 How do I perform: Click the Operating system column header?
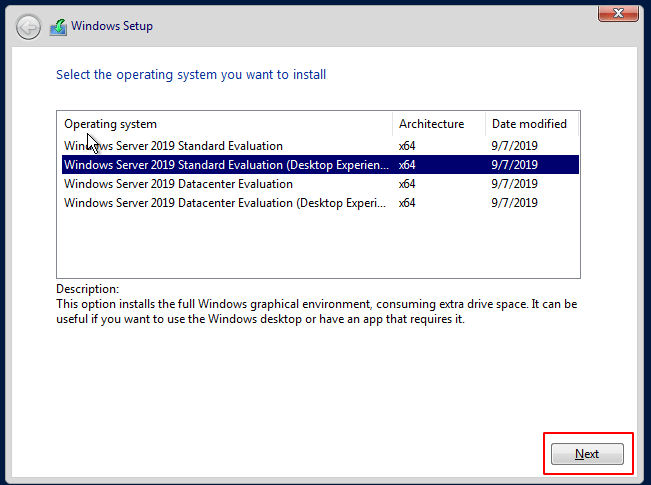point(226,124)
